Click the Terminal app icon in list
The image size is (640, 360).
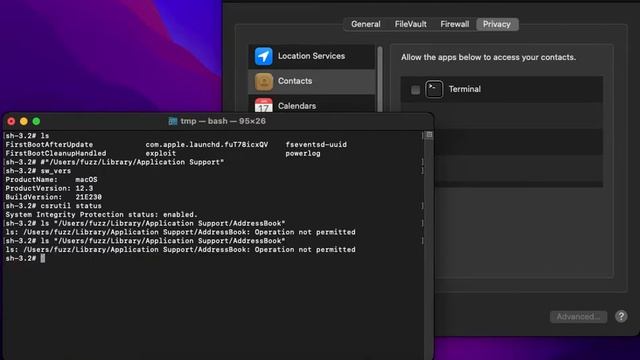[x=434, y=89]
